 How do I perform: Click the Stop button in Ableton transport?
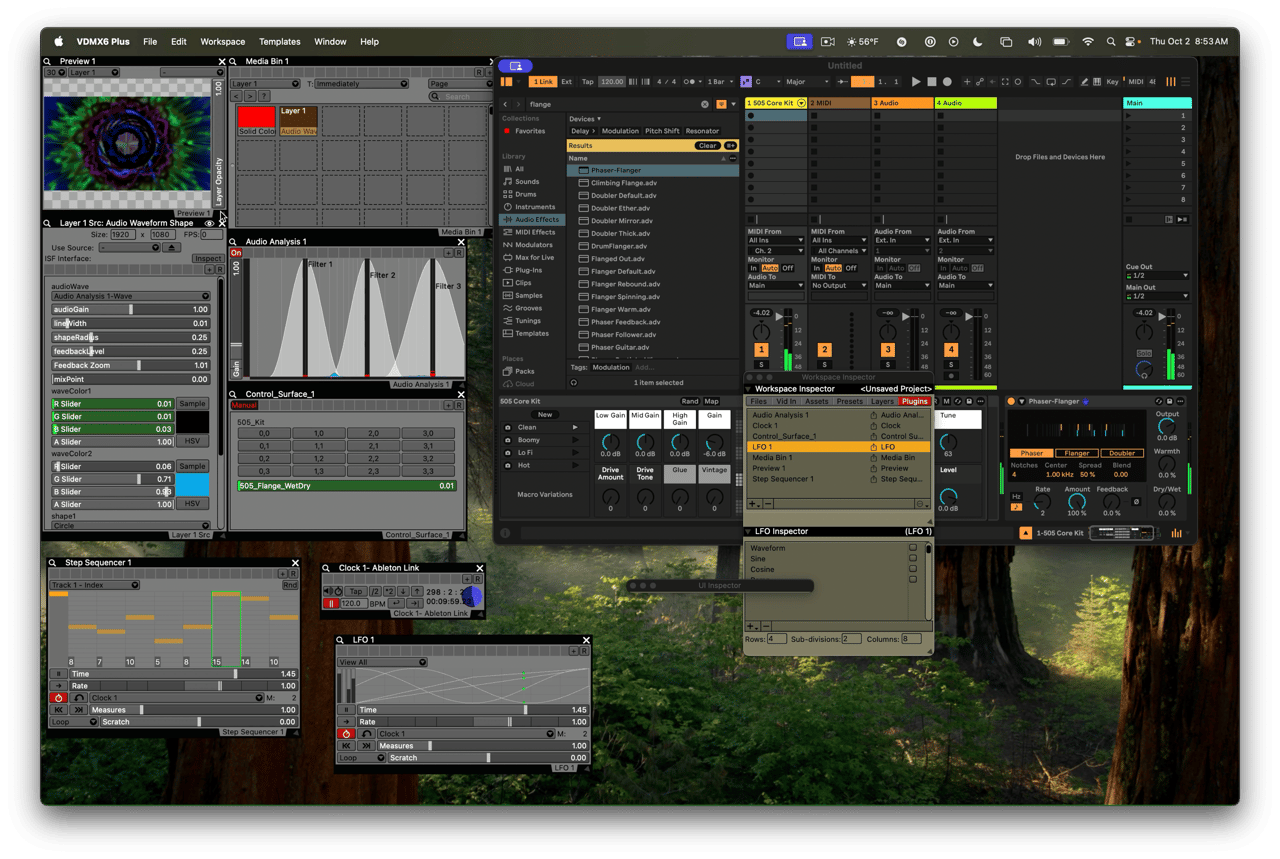931,82
